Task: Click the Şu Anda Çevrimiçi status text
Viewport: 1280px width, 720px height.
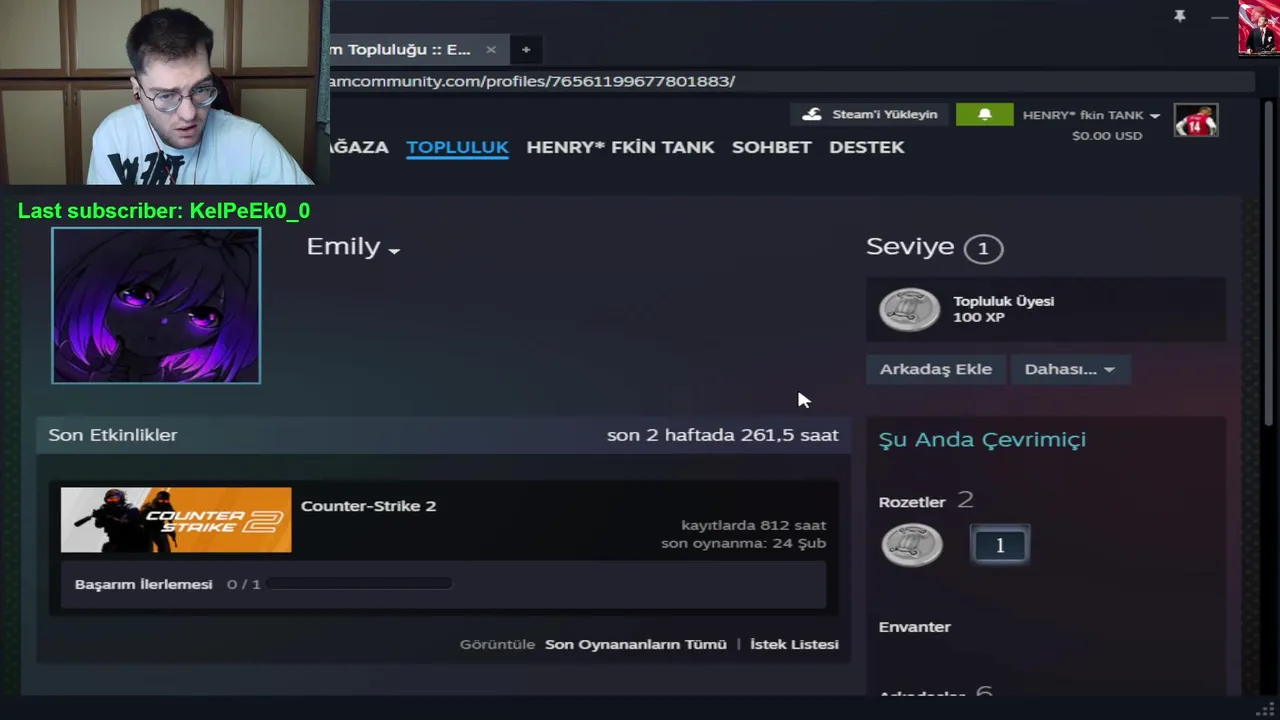Action: tap(982, 440)
